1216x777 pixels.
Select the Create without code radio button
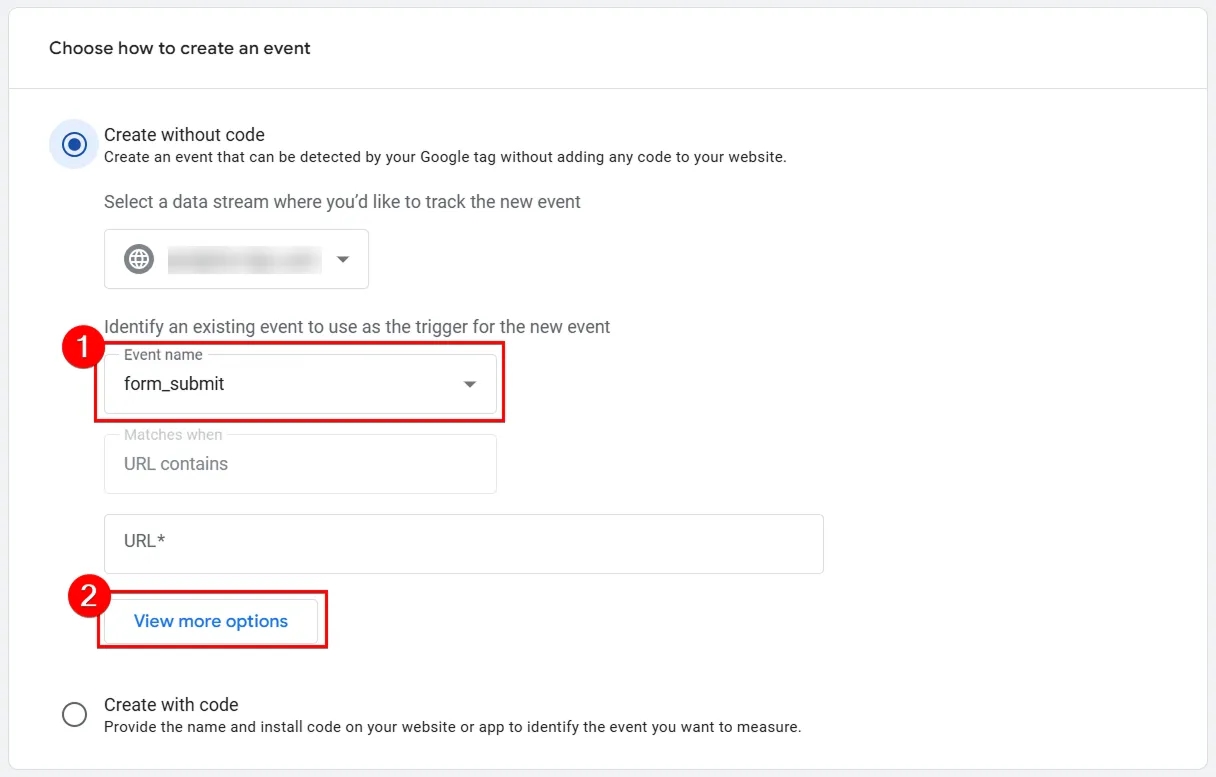coord(74,145)
